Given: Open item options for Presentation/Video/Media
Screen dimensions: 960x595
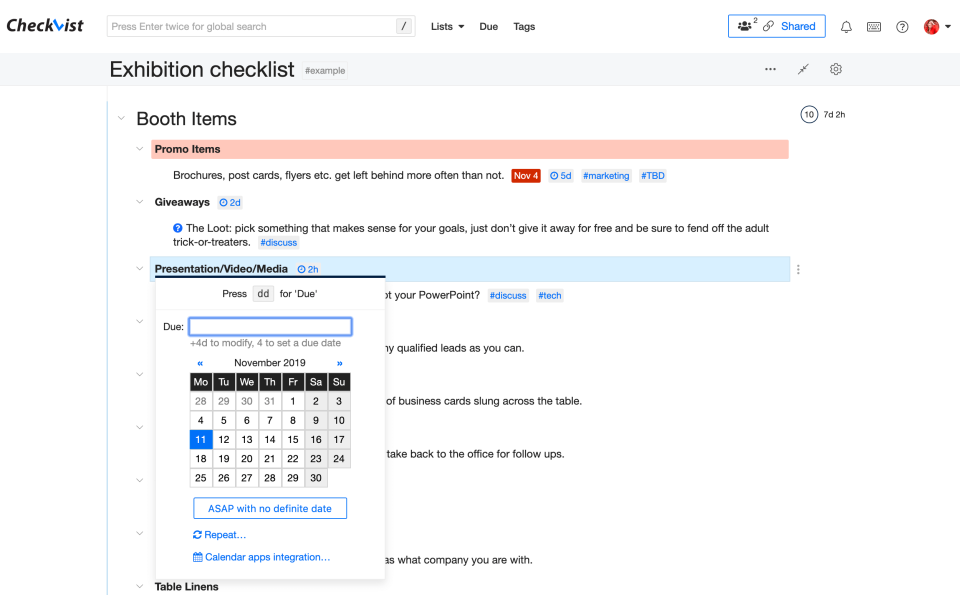Looking at the screenshot, I should coord(798,269).
